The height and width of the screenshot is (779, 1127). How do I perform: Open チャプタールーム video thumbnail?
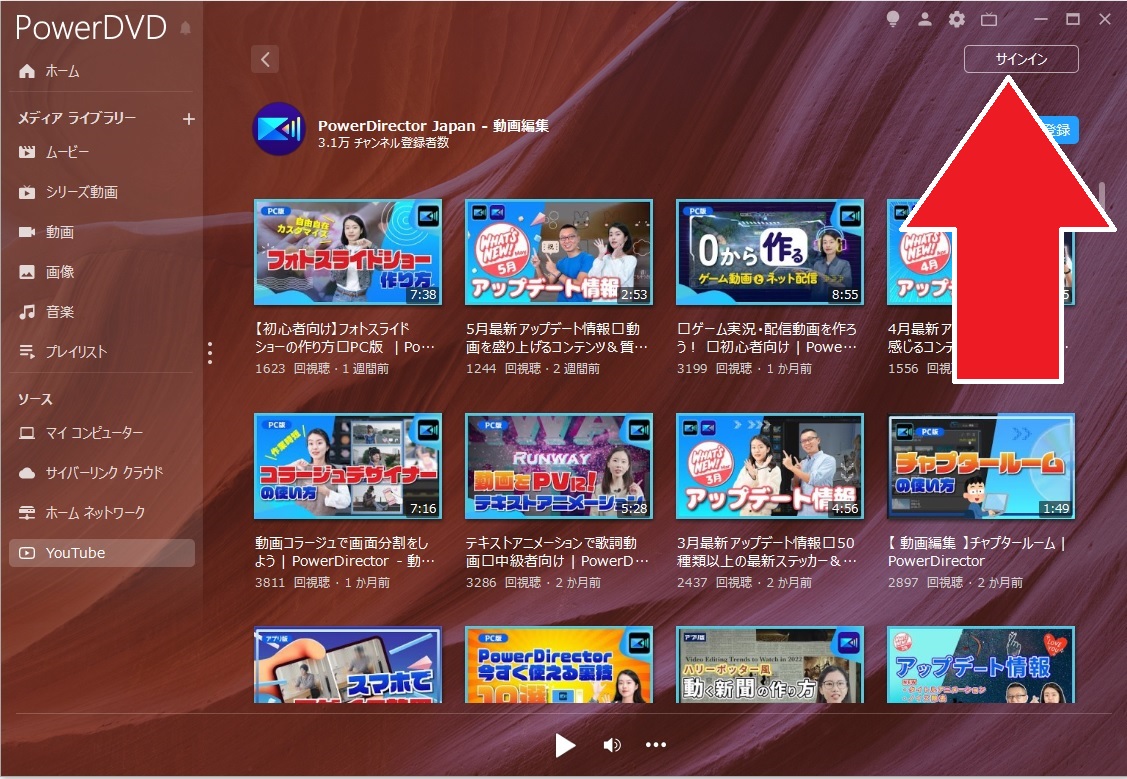(981, 466)
